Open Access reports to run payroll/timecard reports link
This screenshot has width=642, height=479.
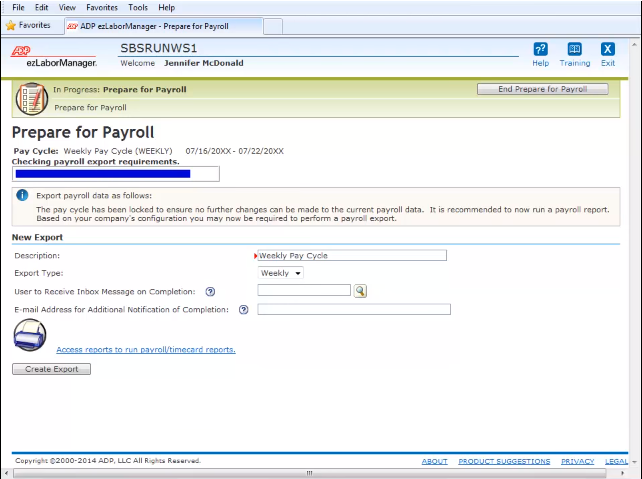click(x=146, y=350)
